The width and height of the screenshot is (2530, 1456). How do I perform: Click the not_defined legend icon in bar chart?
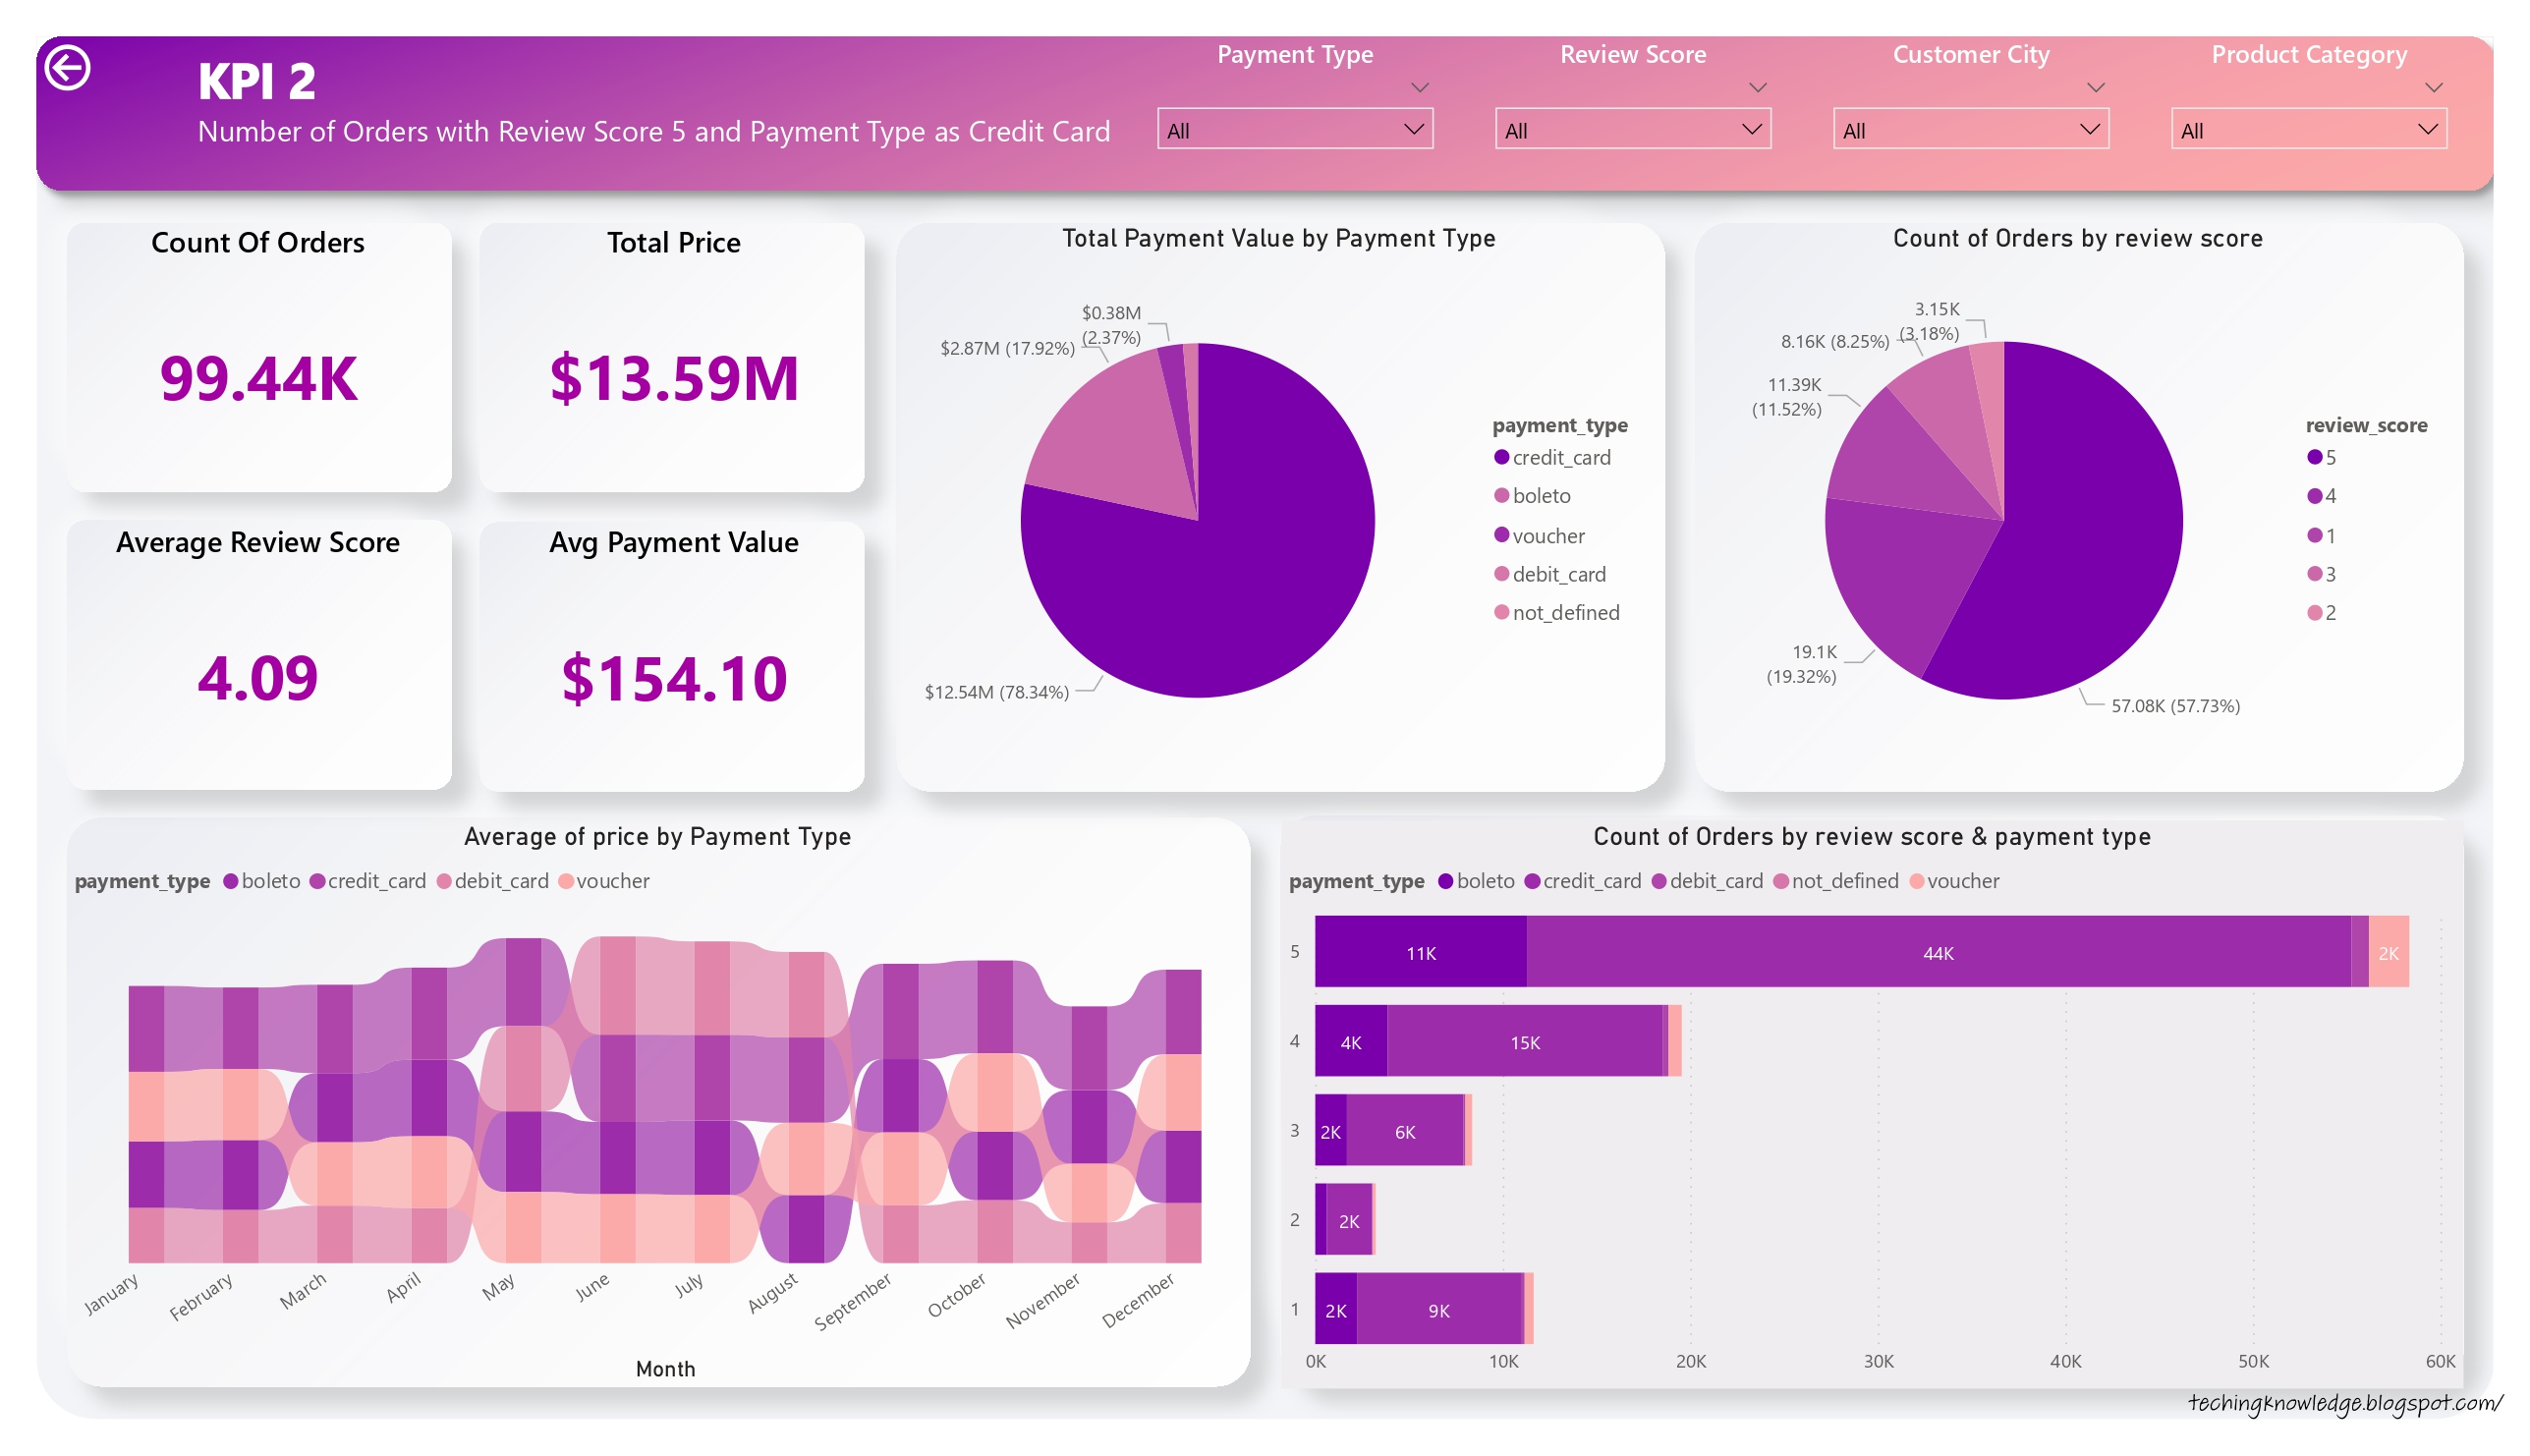click(1777, 882)
